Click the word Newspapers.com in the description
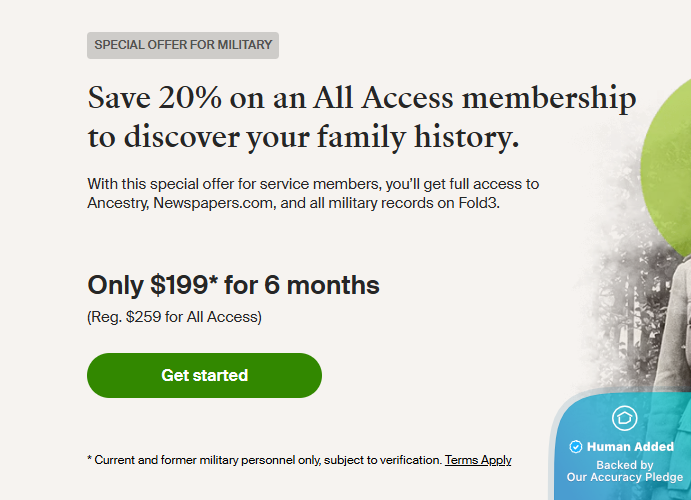 207,204
